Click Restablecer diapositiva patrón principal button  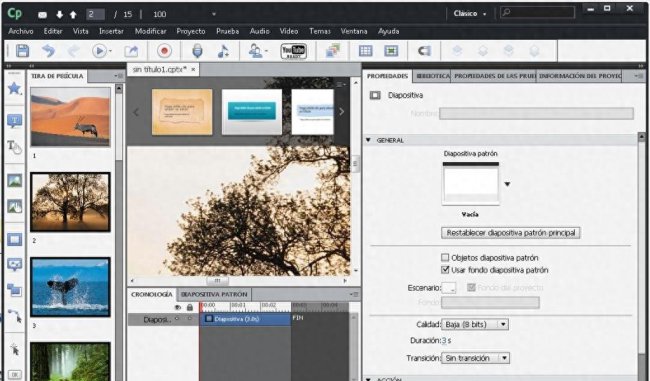coord(511,233)
